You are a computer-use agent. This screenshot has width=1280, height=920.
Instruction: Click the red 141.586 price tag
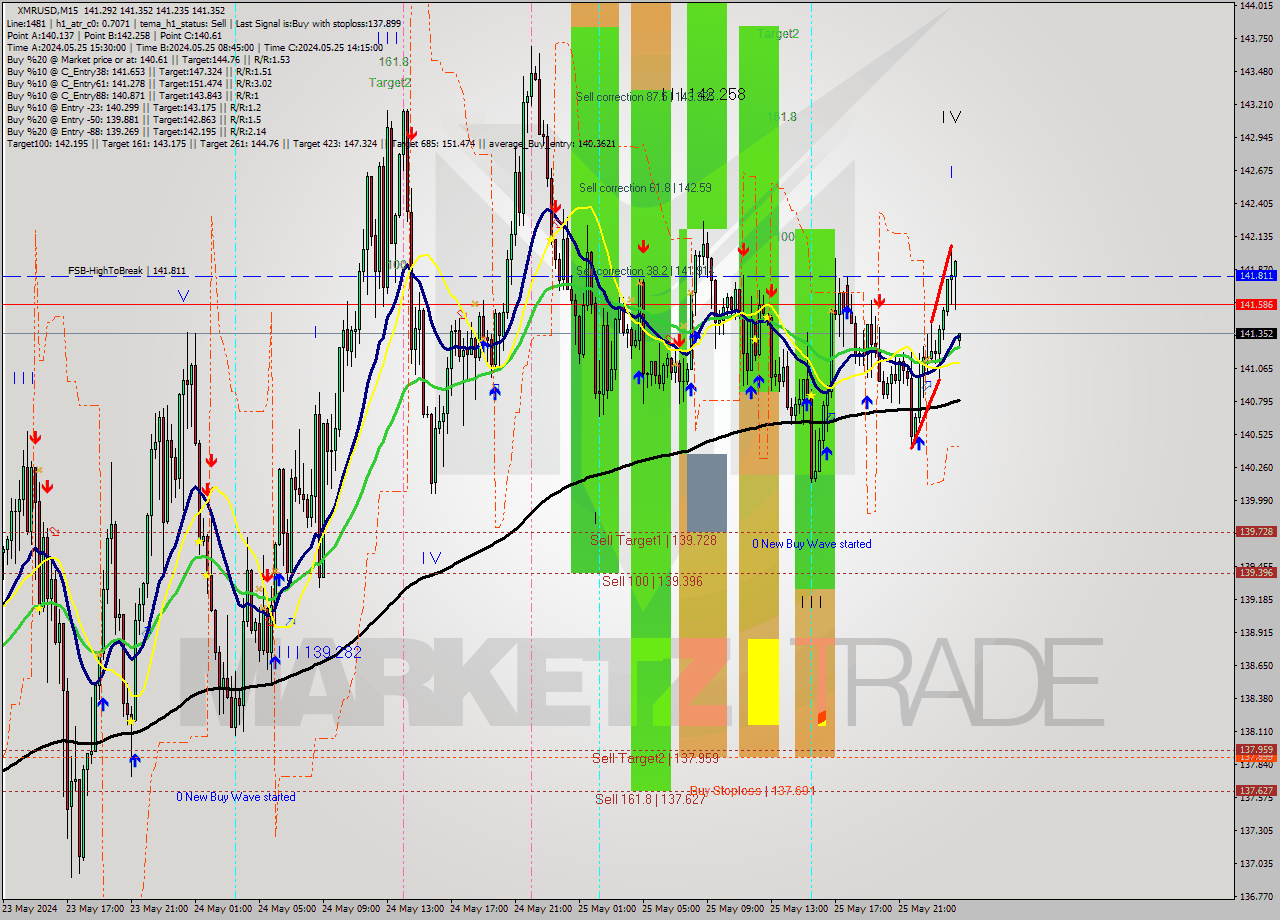point(1256,304)
